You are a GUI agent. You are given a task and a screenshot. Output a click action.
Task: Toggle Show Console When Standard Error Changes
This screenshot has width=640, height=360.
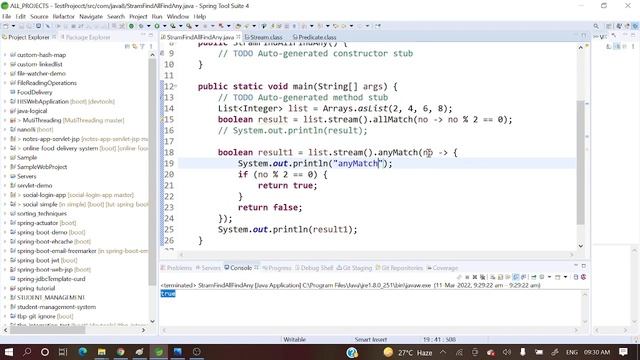(x=523, y=277)
